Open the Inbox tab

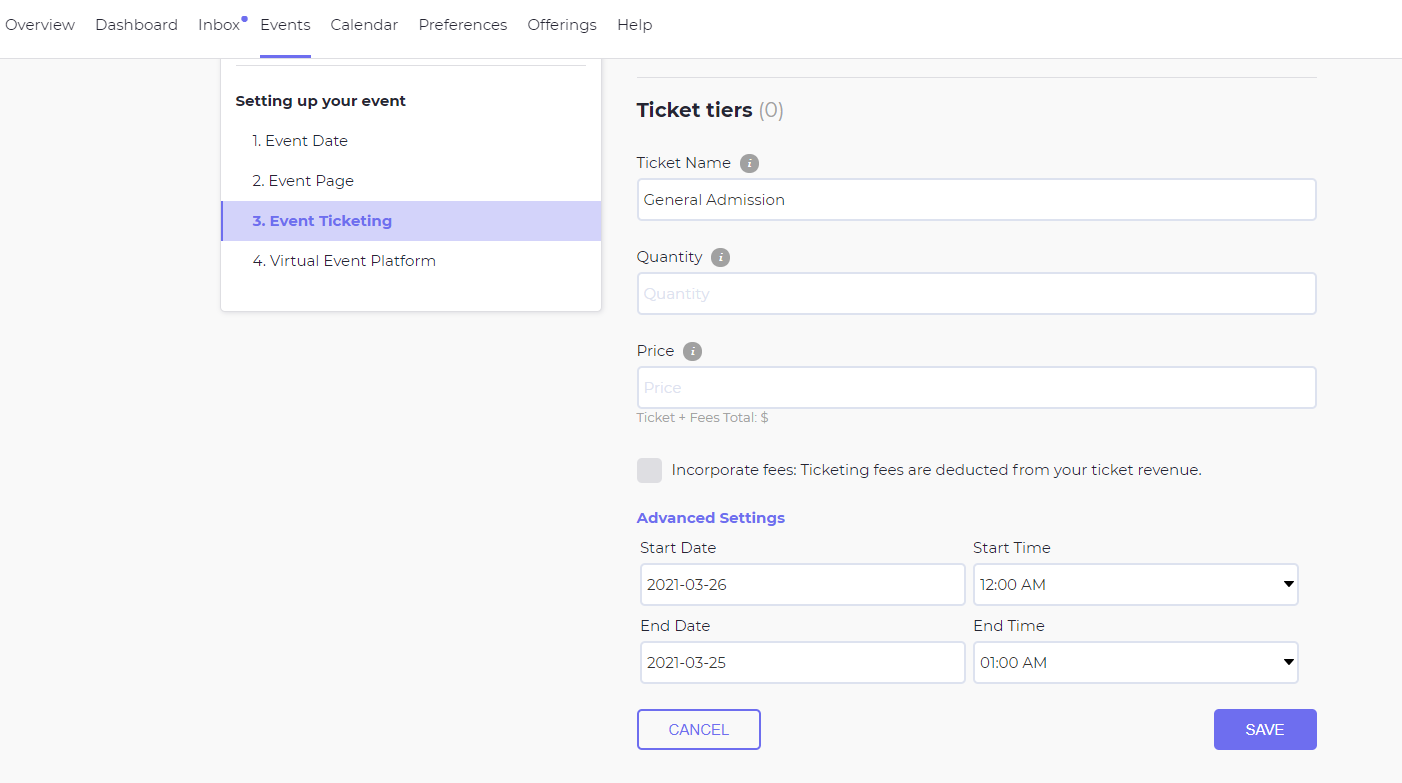click(219, 25)
